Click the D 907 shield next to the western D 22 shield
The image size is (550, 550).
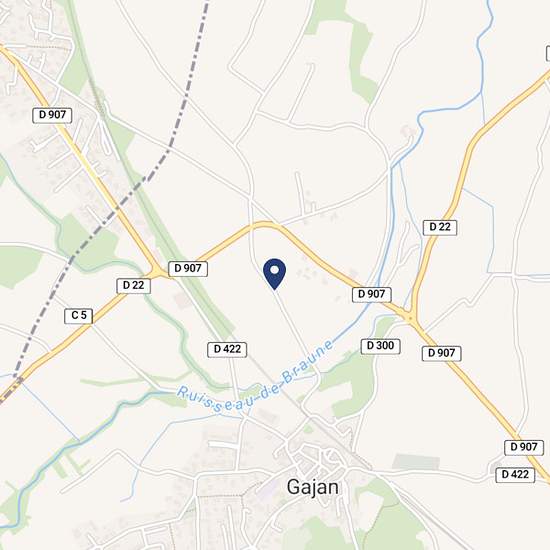click(x=188, y=269)
